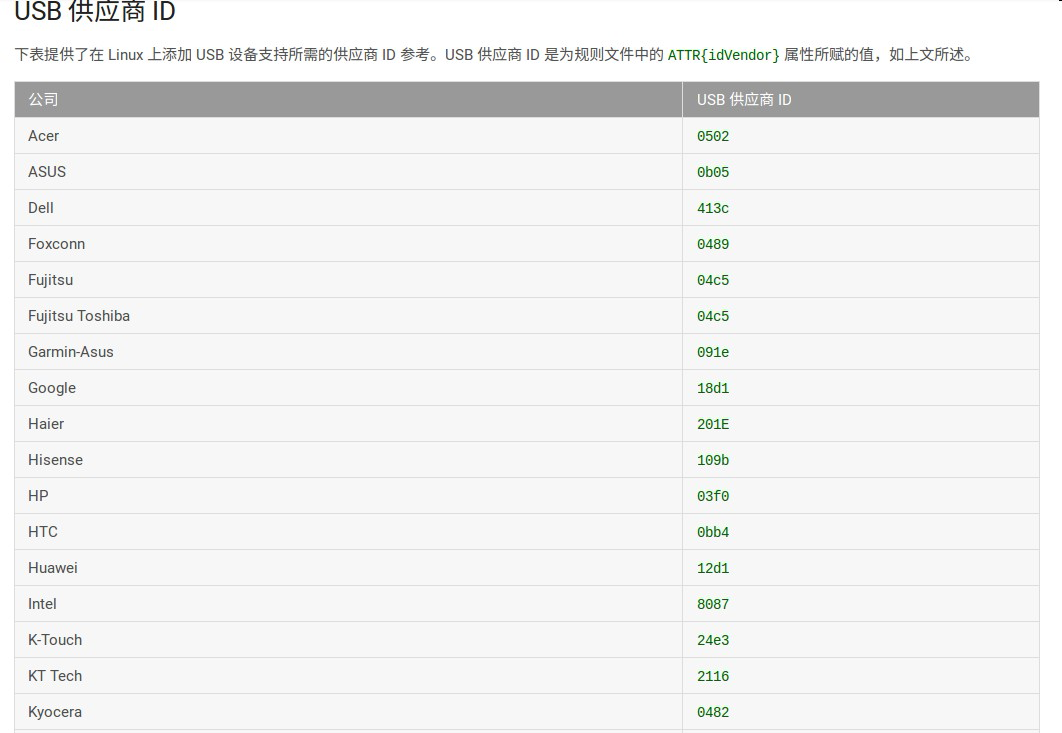Select vendor ID 12d1
1062x733 pixels.
(713, 568)
